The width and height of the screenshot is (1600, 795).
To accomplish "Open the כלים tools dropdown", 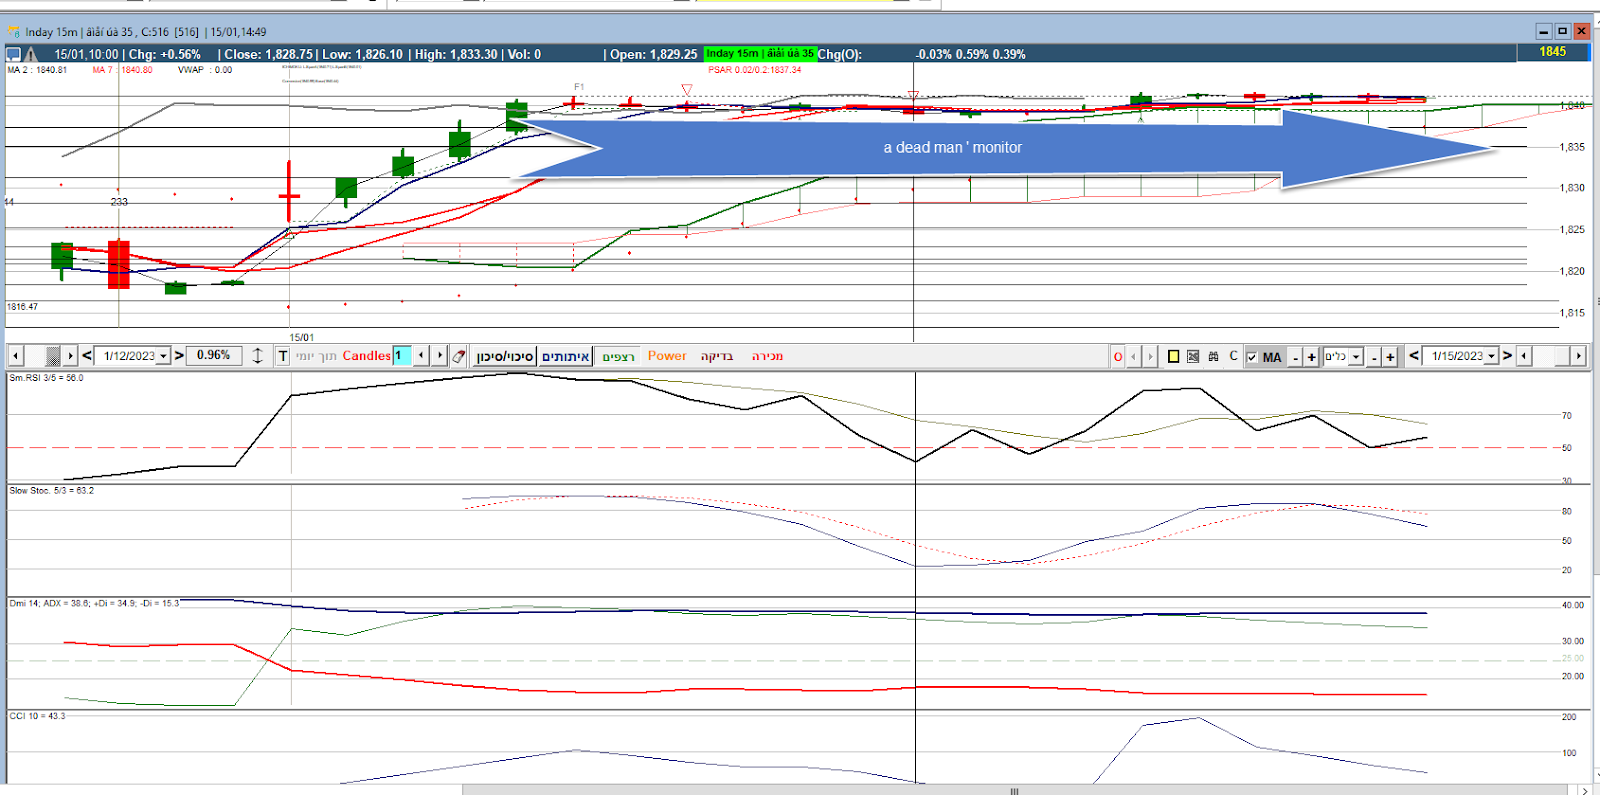I will click(x=1356, y=357).
